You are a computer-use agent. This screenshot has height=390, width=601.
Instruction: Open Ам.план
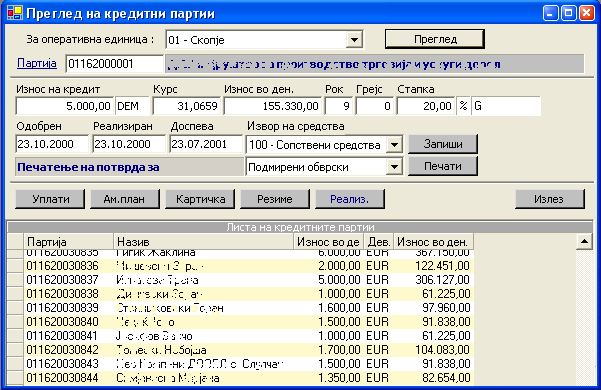125,199
